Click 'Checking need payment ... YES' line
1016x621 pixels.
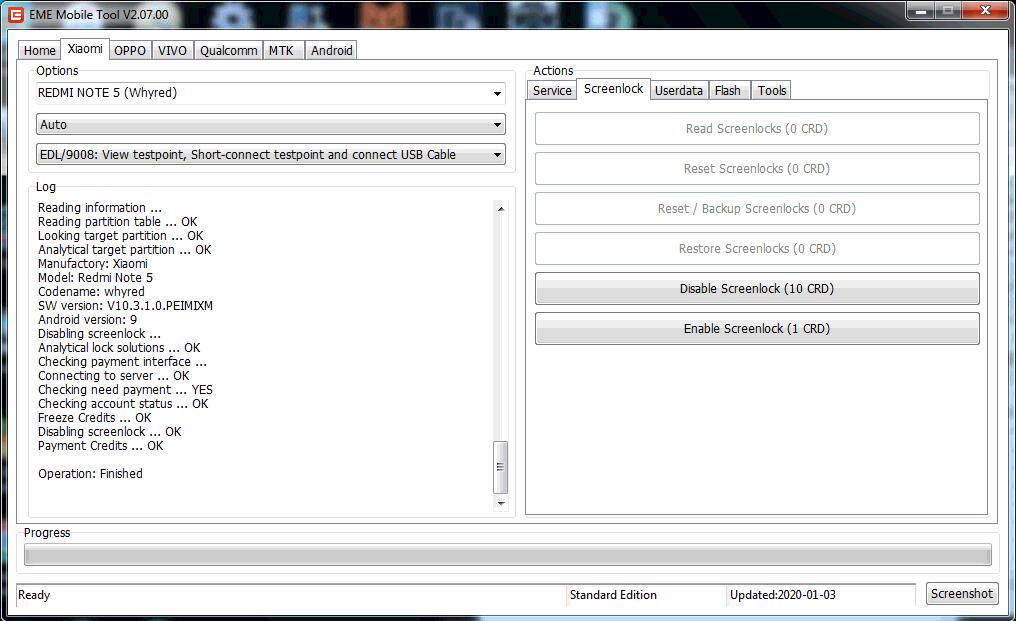125,390
